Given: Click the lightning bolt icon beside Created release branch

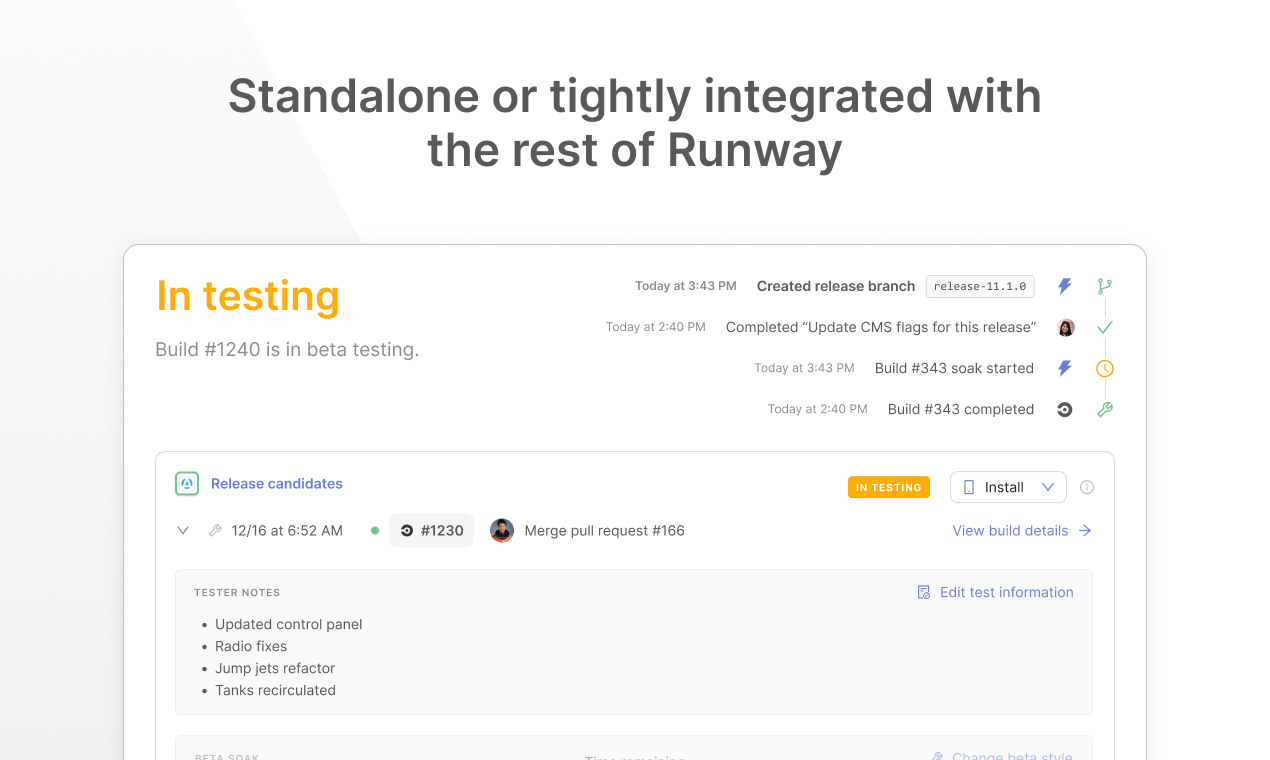Looking at the screenshot, I should point(1065,286).
